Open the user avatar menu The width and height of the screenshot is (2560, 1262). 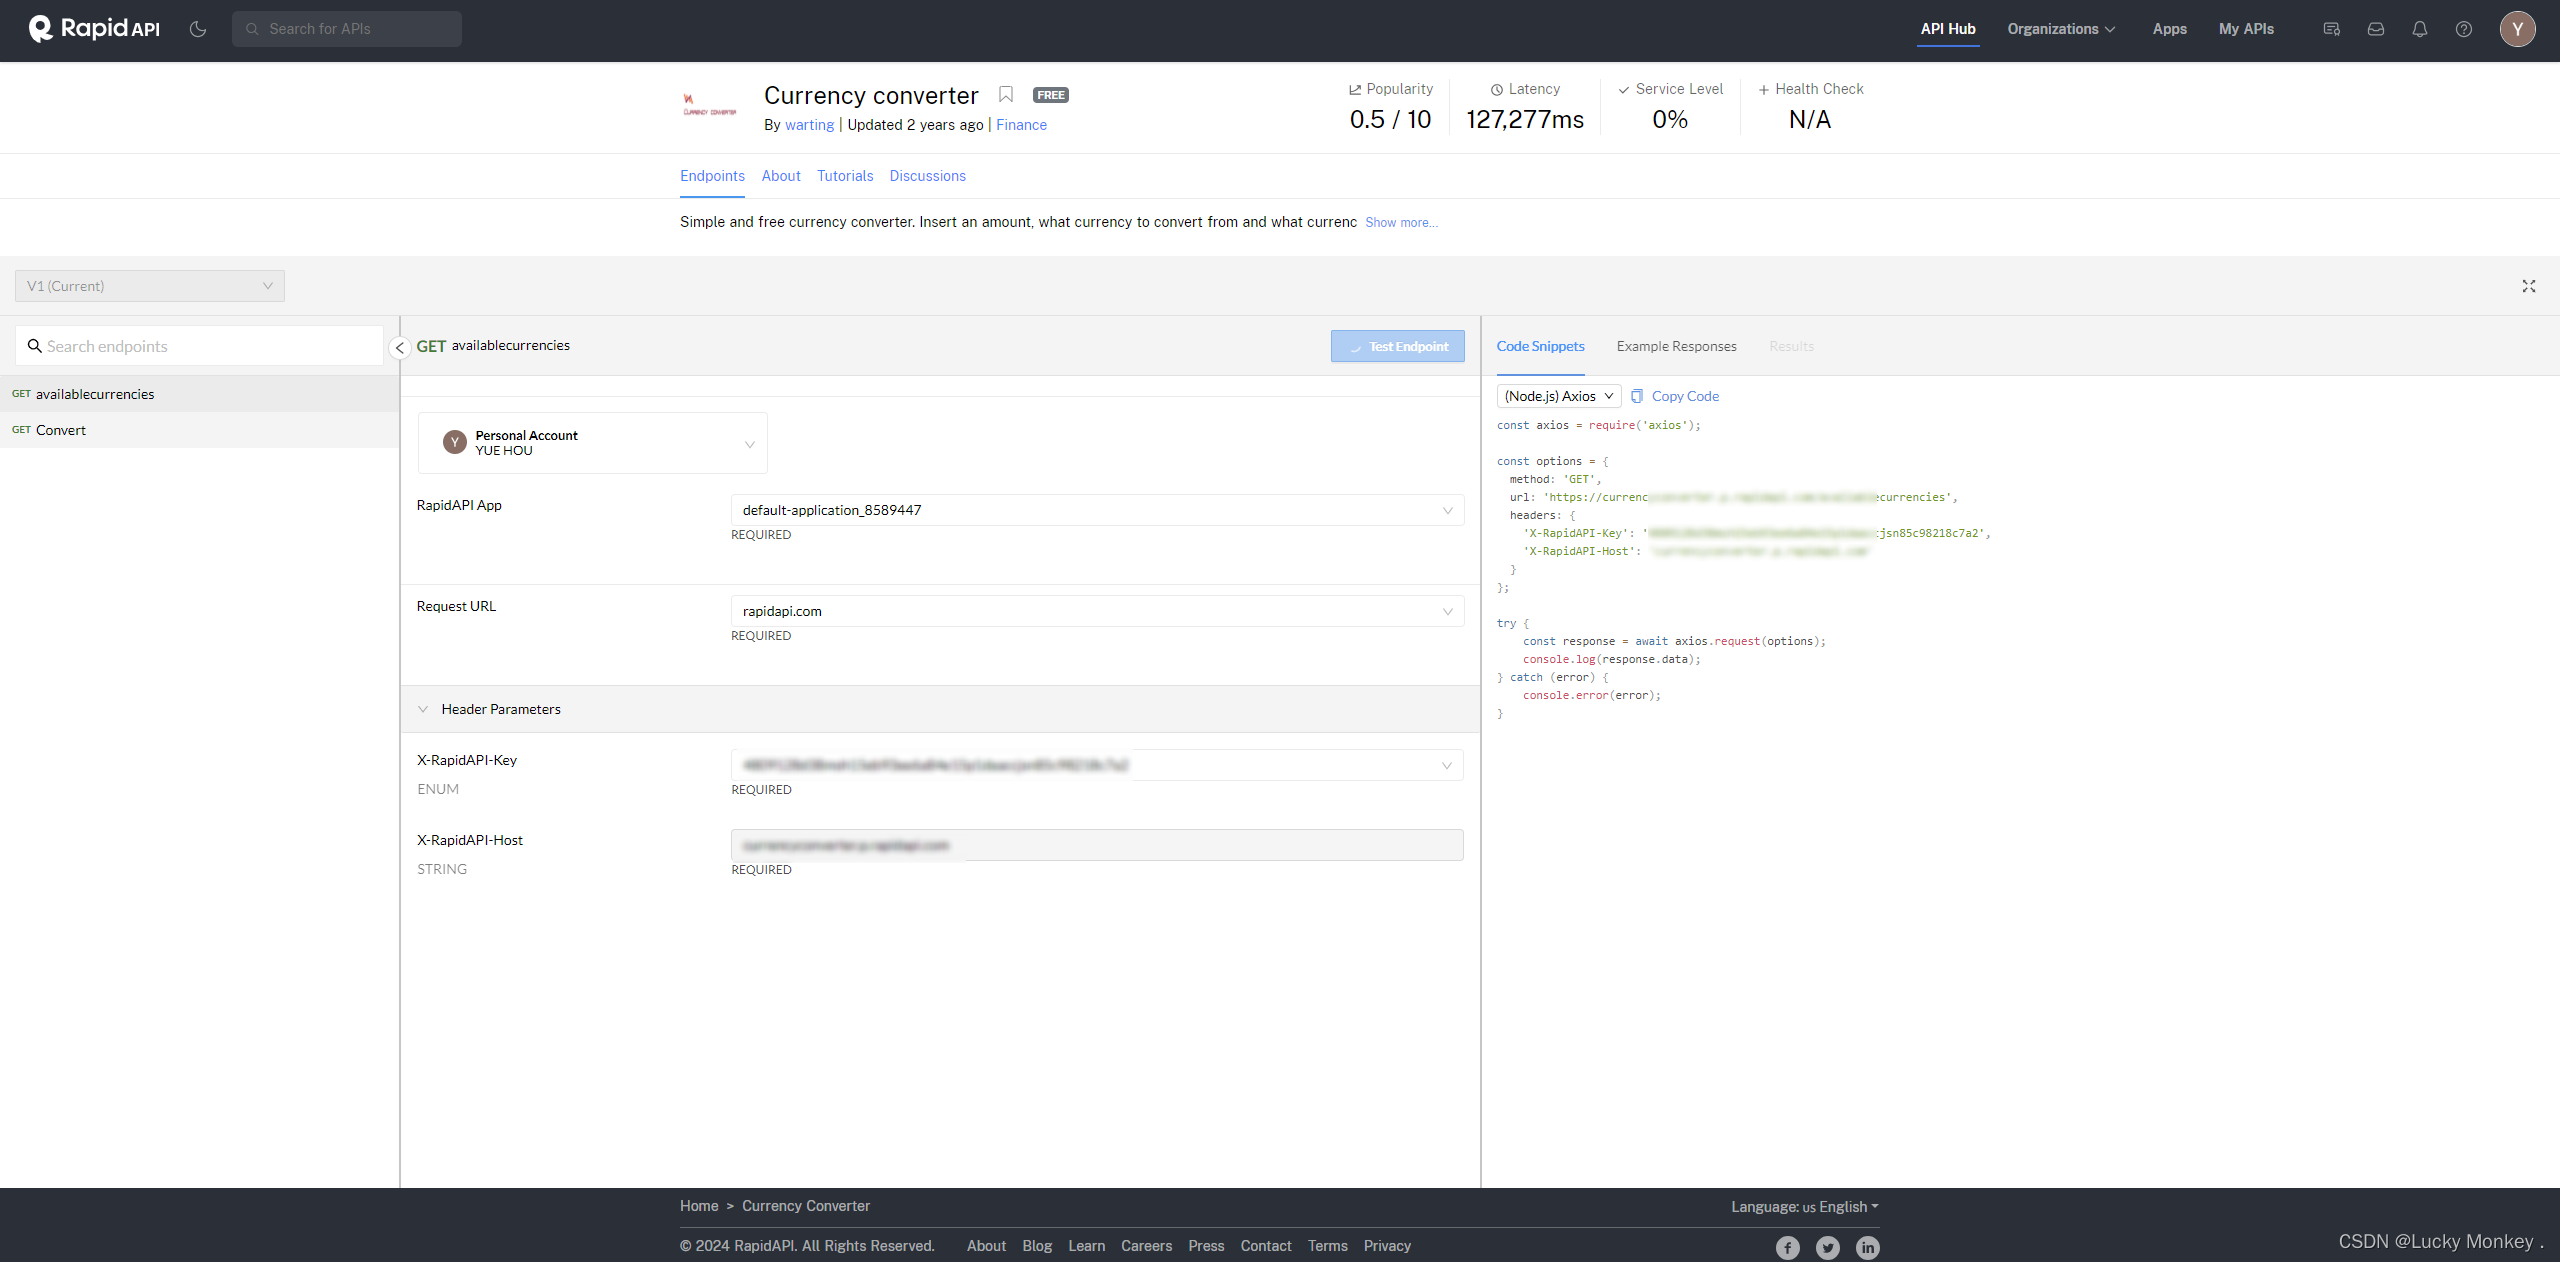(x=2517, y=29)
